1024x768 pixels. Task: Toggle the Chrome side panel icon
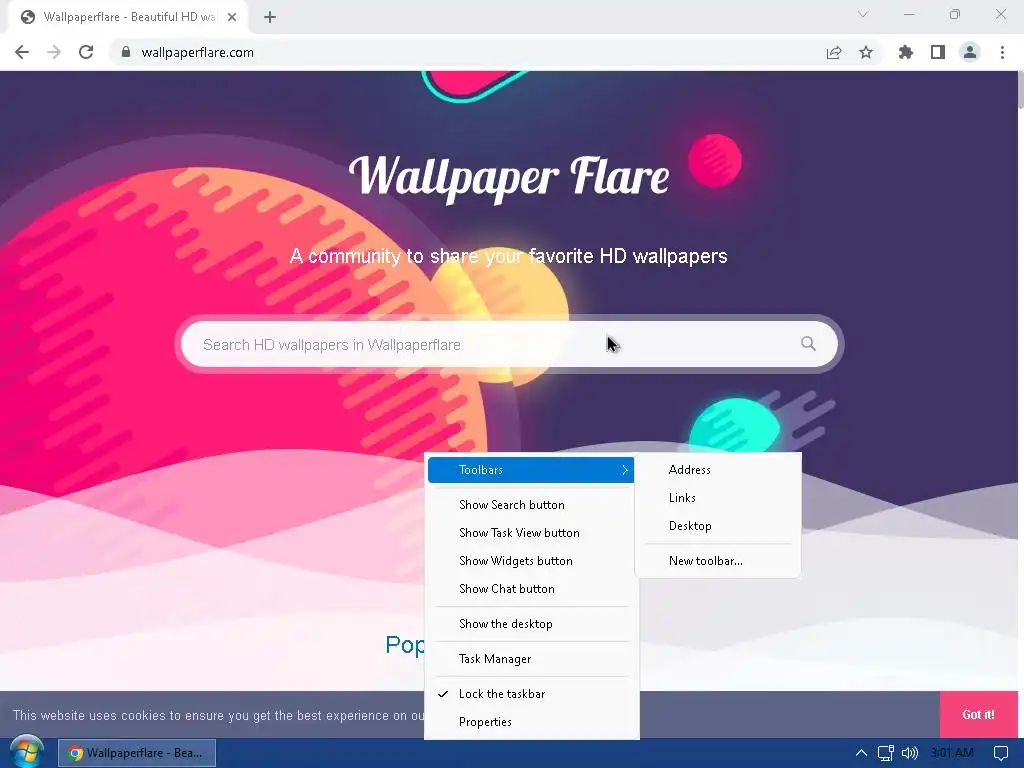938,52
